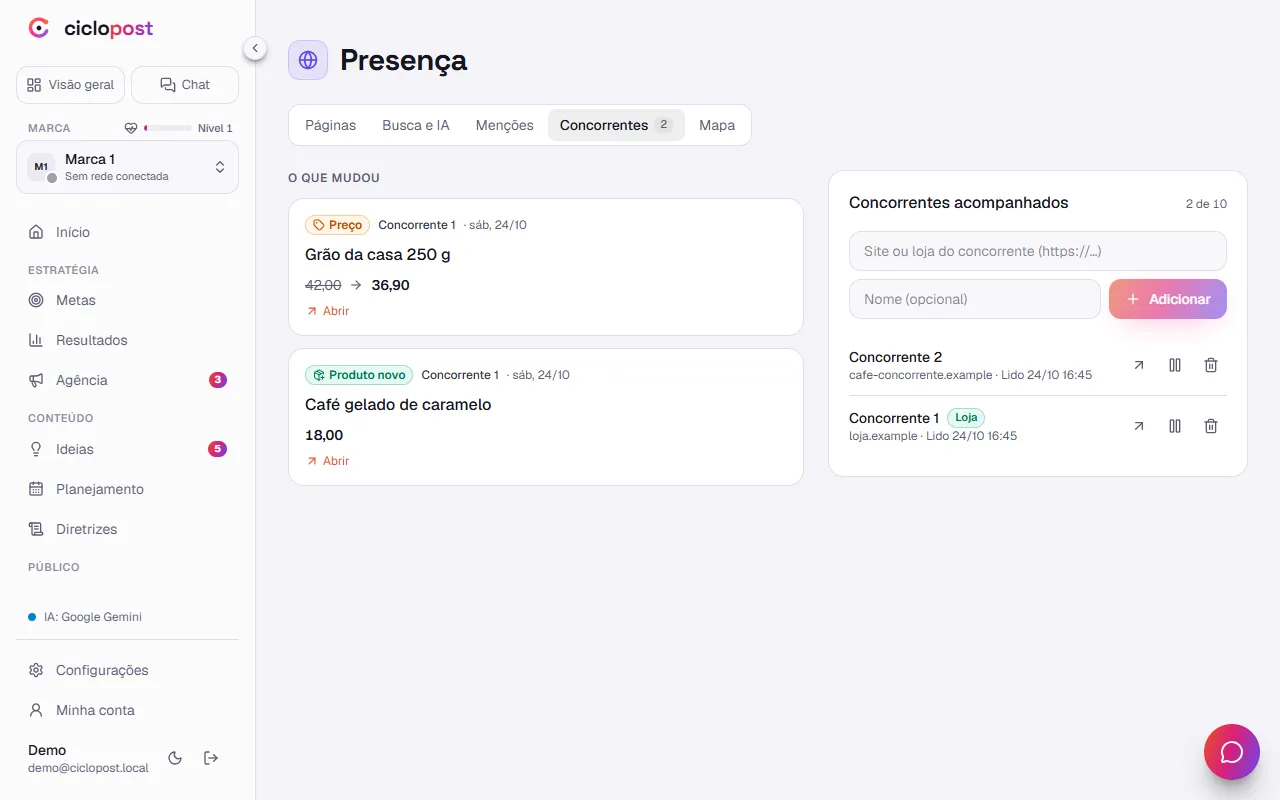Toggle dark mode moon icon
This screenshot has width=1280, height=800.
175,758
